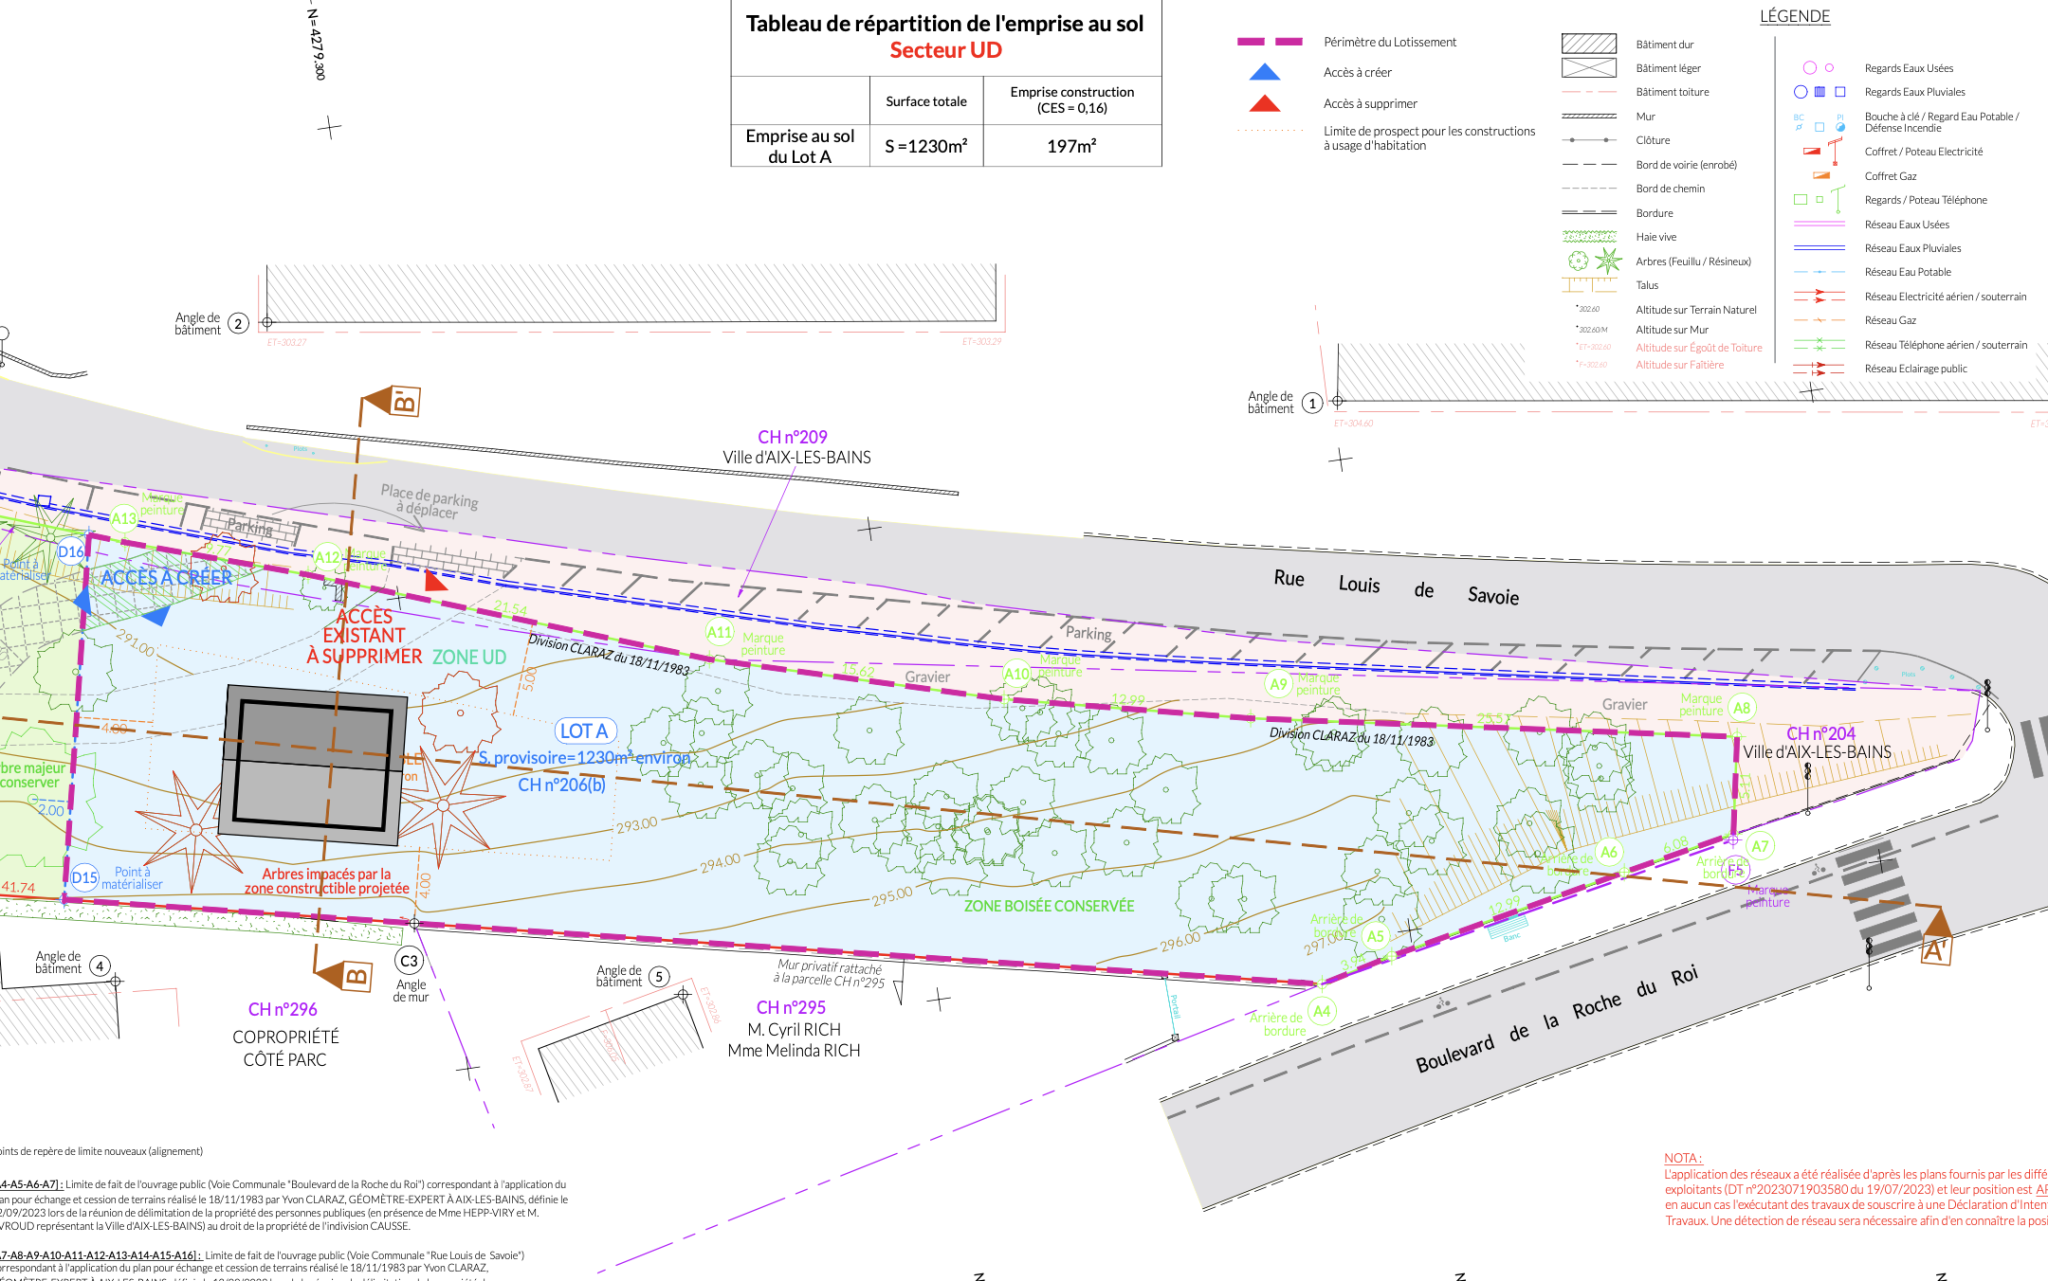Click the '197m²' table cell
2048x1281 pixels.
click(x=1071, y=146)
